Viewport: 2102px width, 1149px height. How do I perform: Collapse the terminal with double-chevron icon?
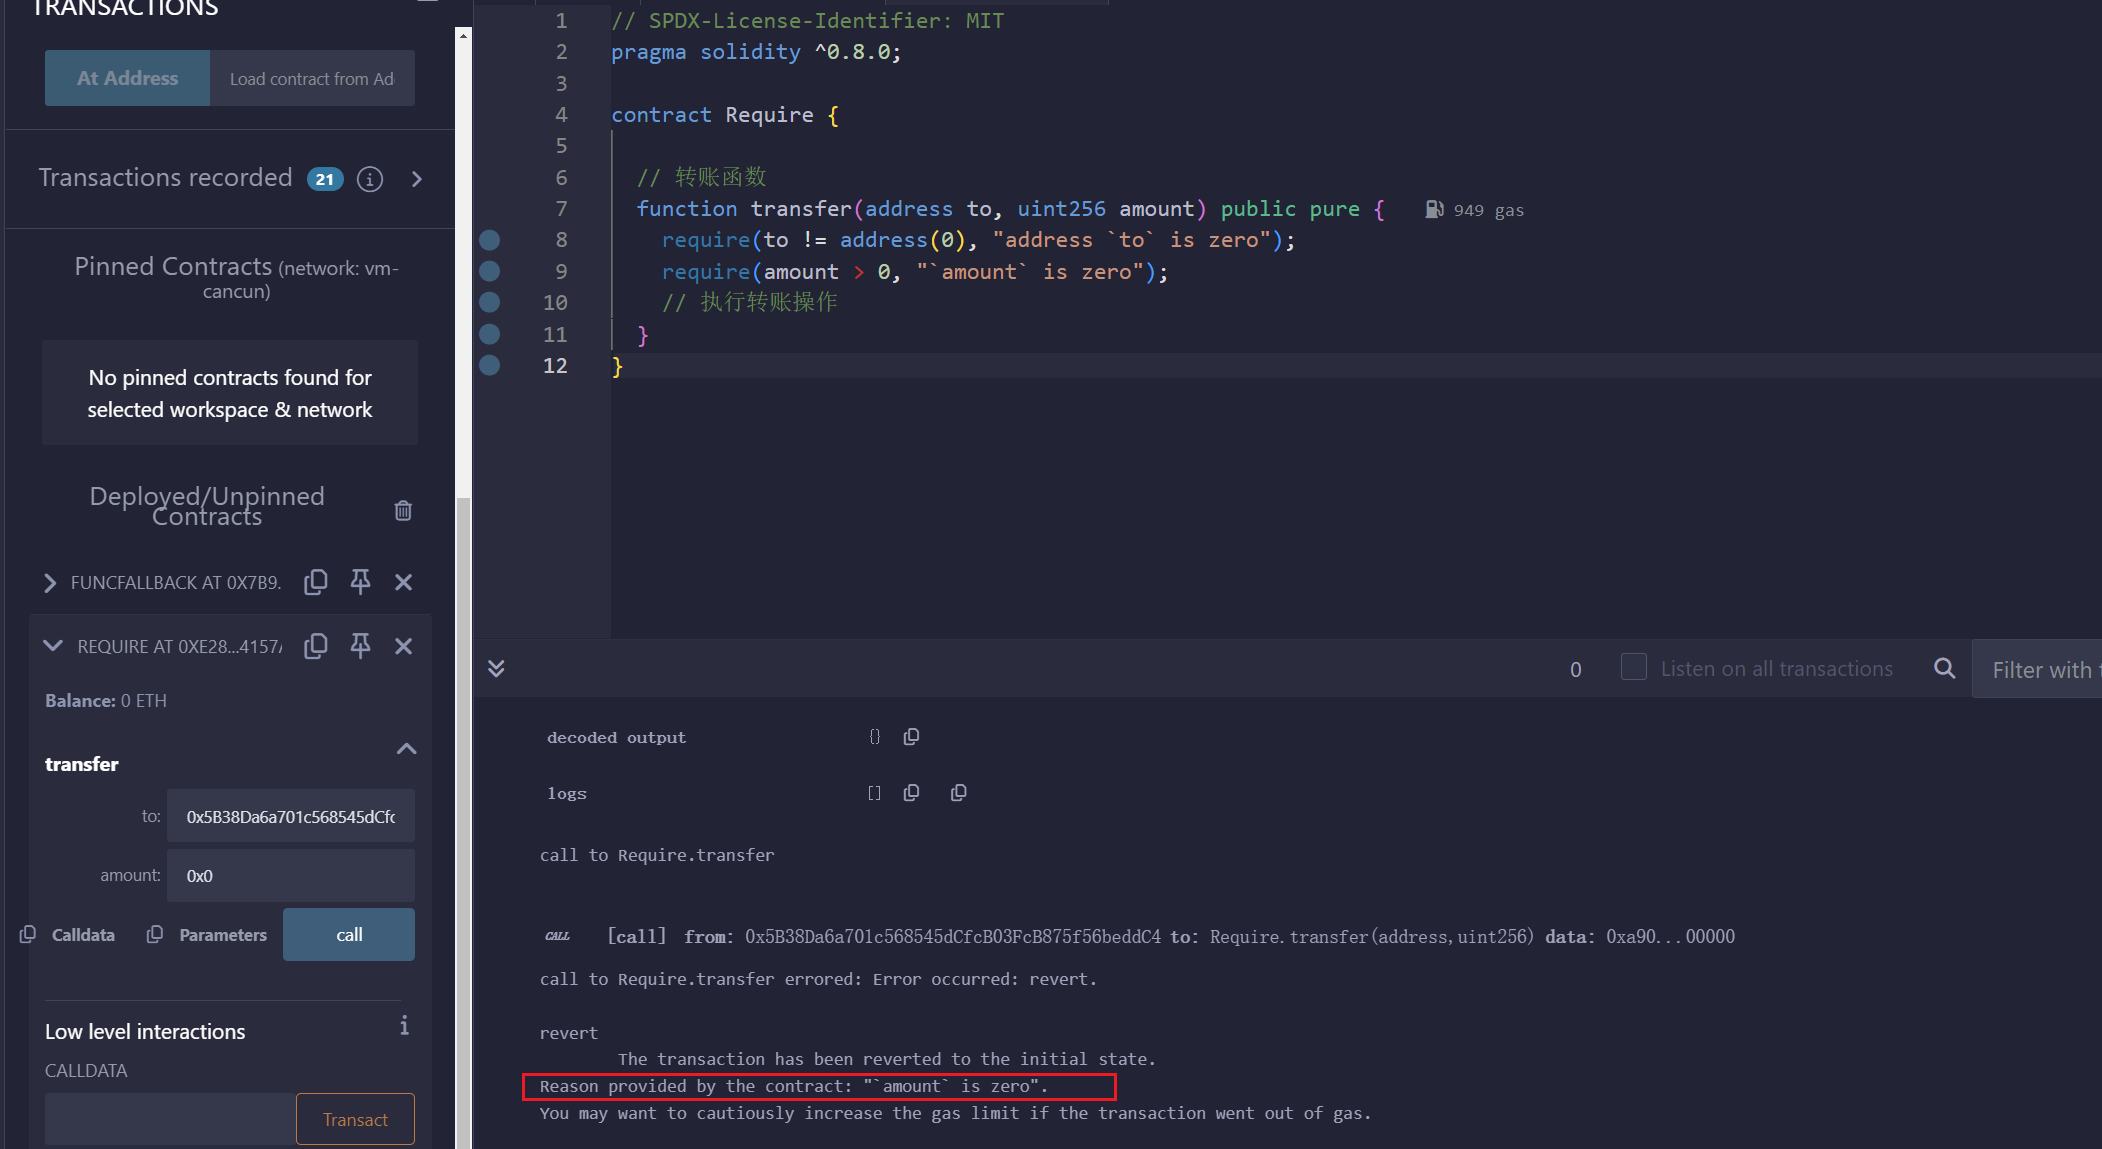coord(496,668)
